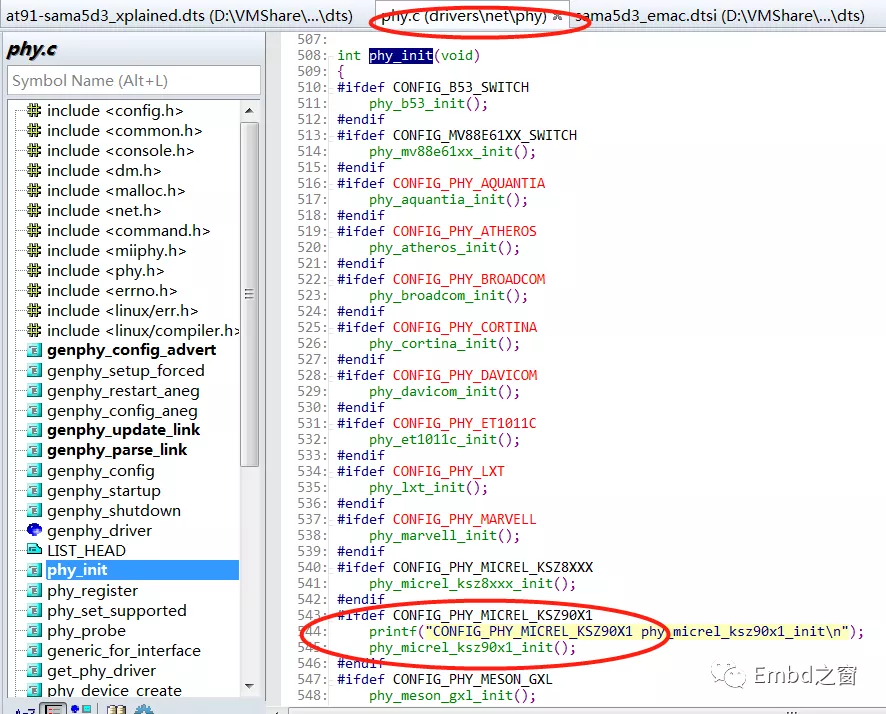Click the phy_meson_gxl_init() call
The height and width of the screenshot is (714, 886).
click(x=452, y=696)
